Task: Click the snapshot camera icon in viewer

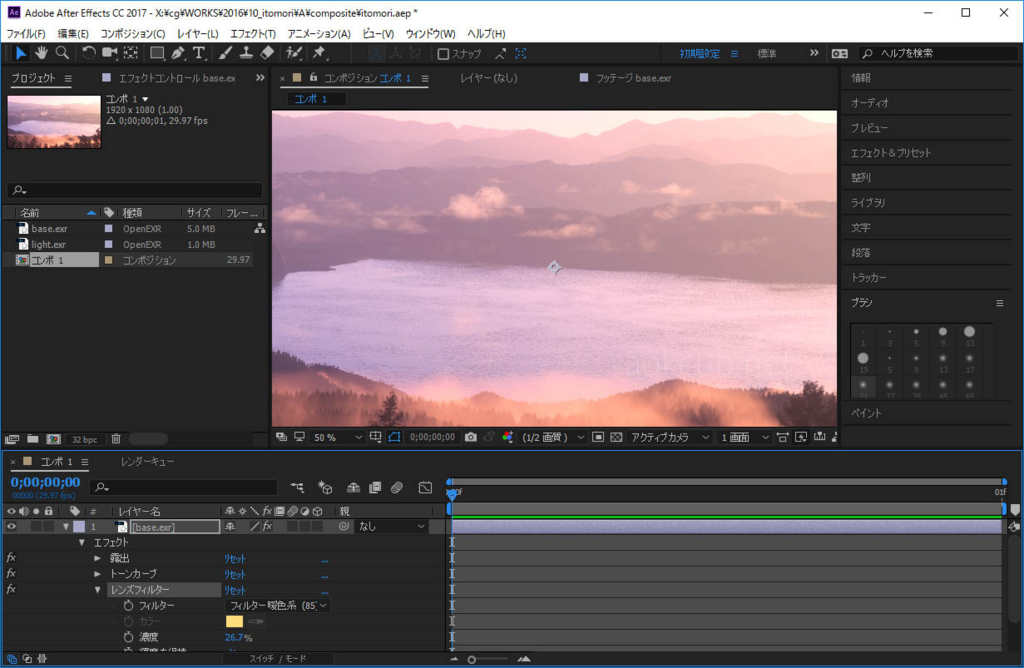Action: [x=471, y=437]
